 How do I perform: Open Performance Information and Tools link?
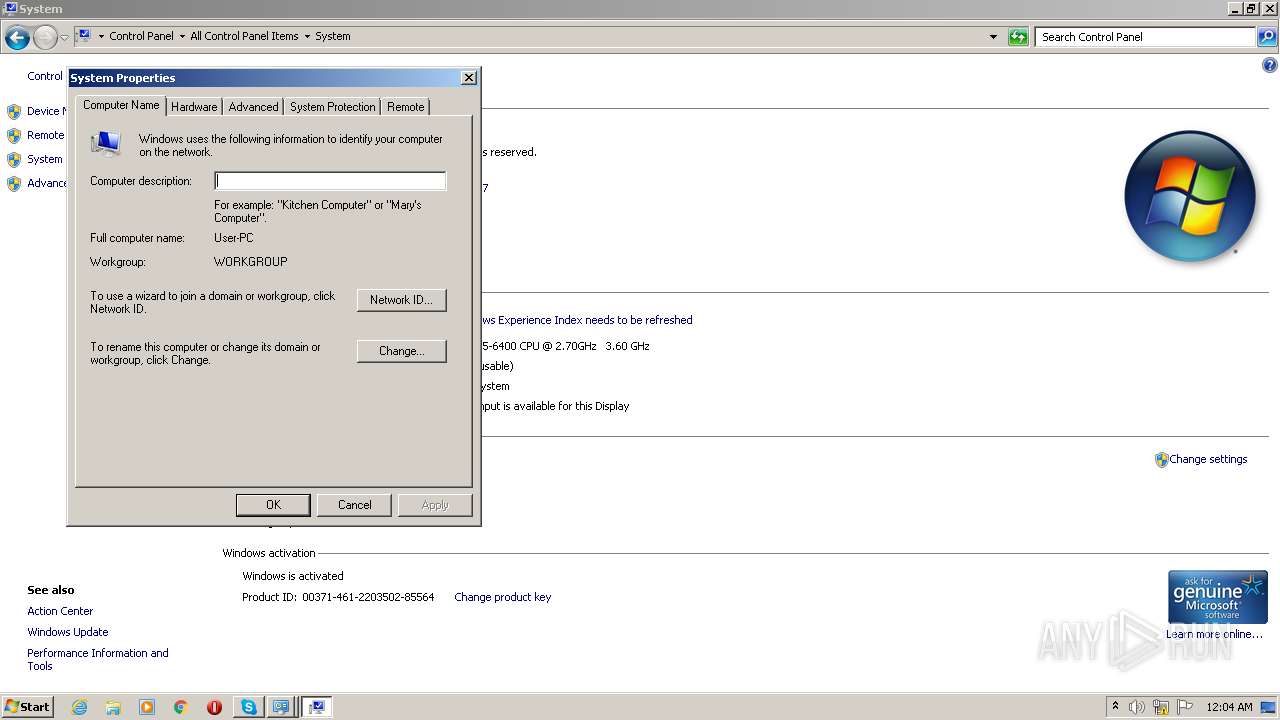98,660
